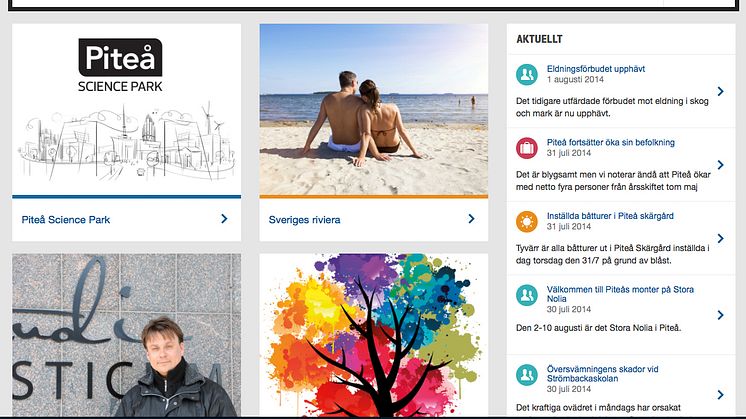Click the Sveriges riviera card title
The image size is (746, 419).
click(x=304, y=220)
